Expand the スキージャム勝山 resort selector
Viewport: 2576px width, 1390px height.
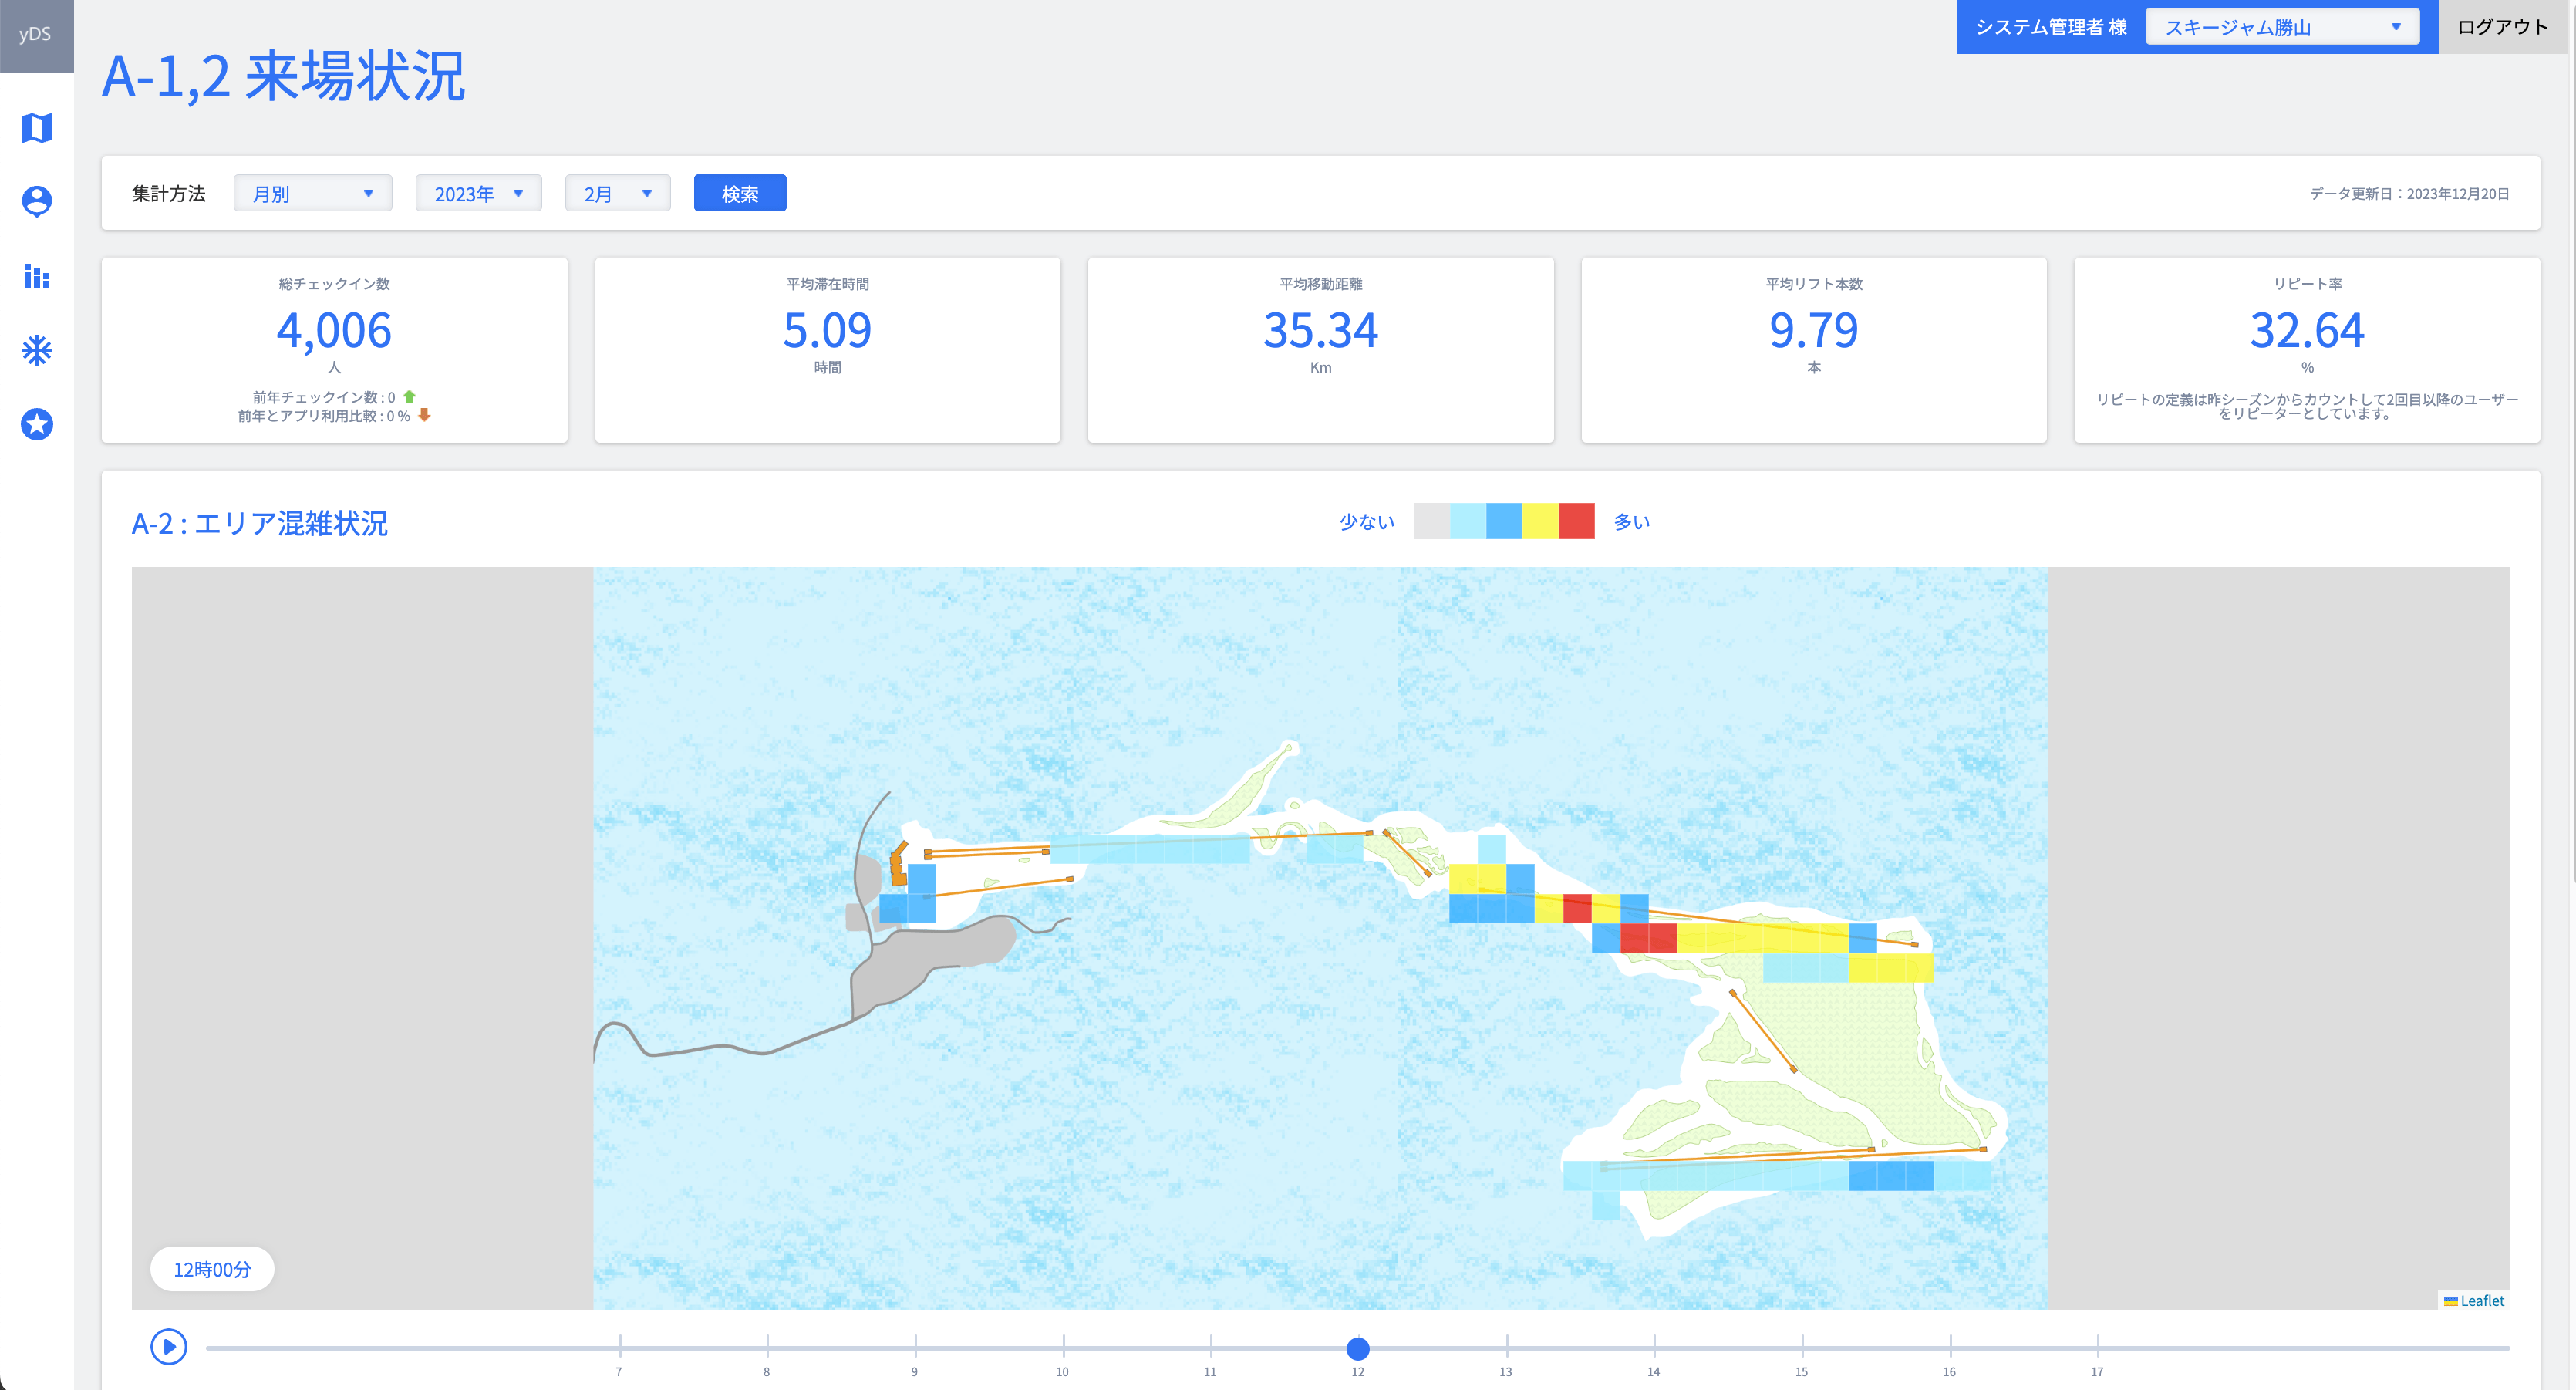[x=2281, y=27]
